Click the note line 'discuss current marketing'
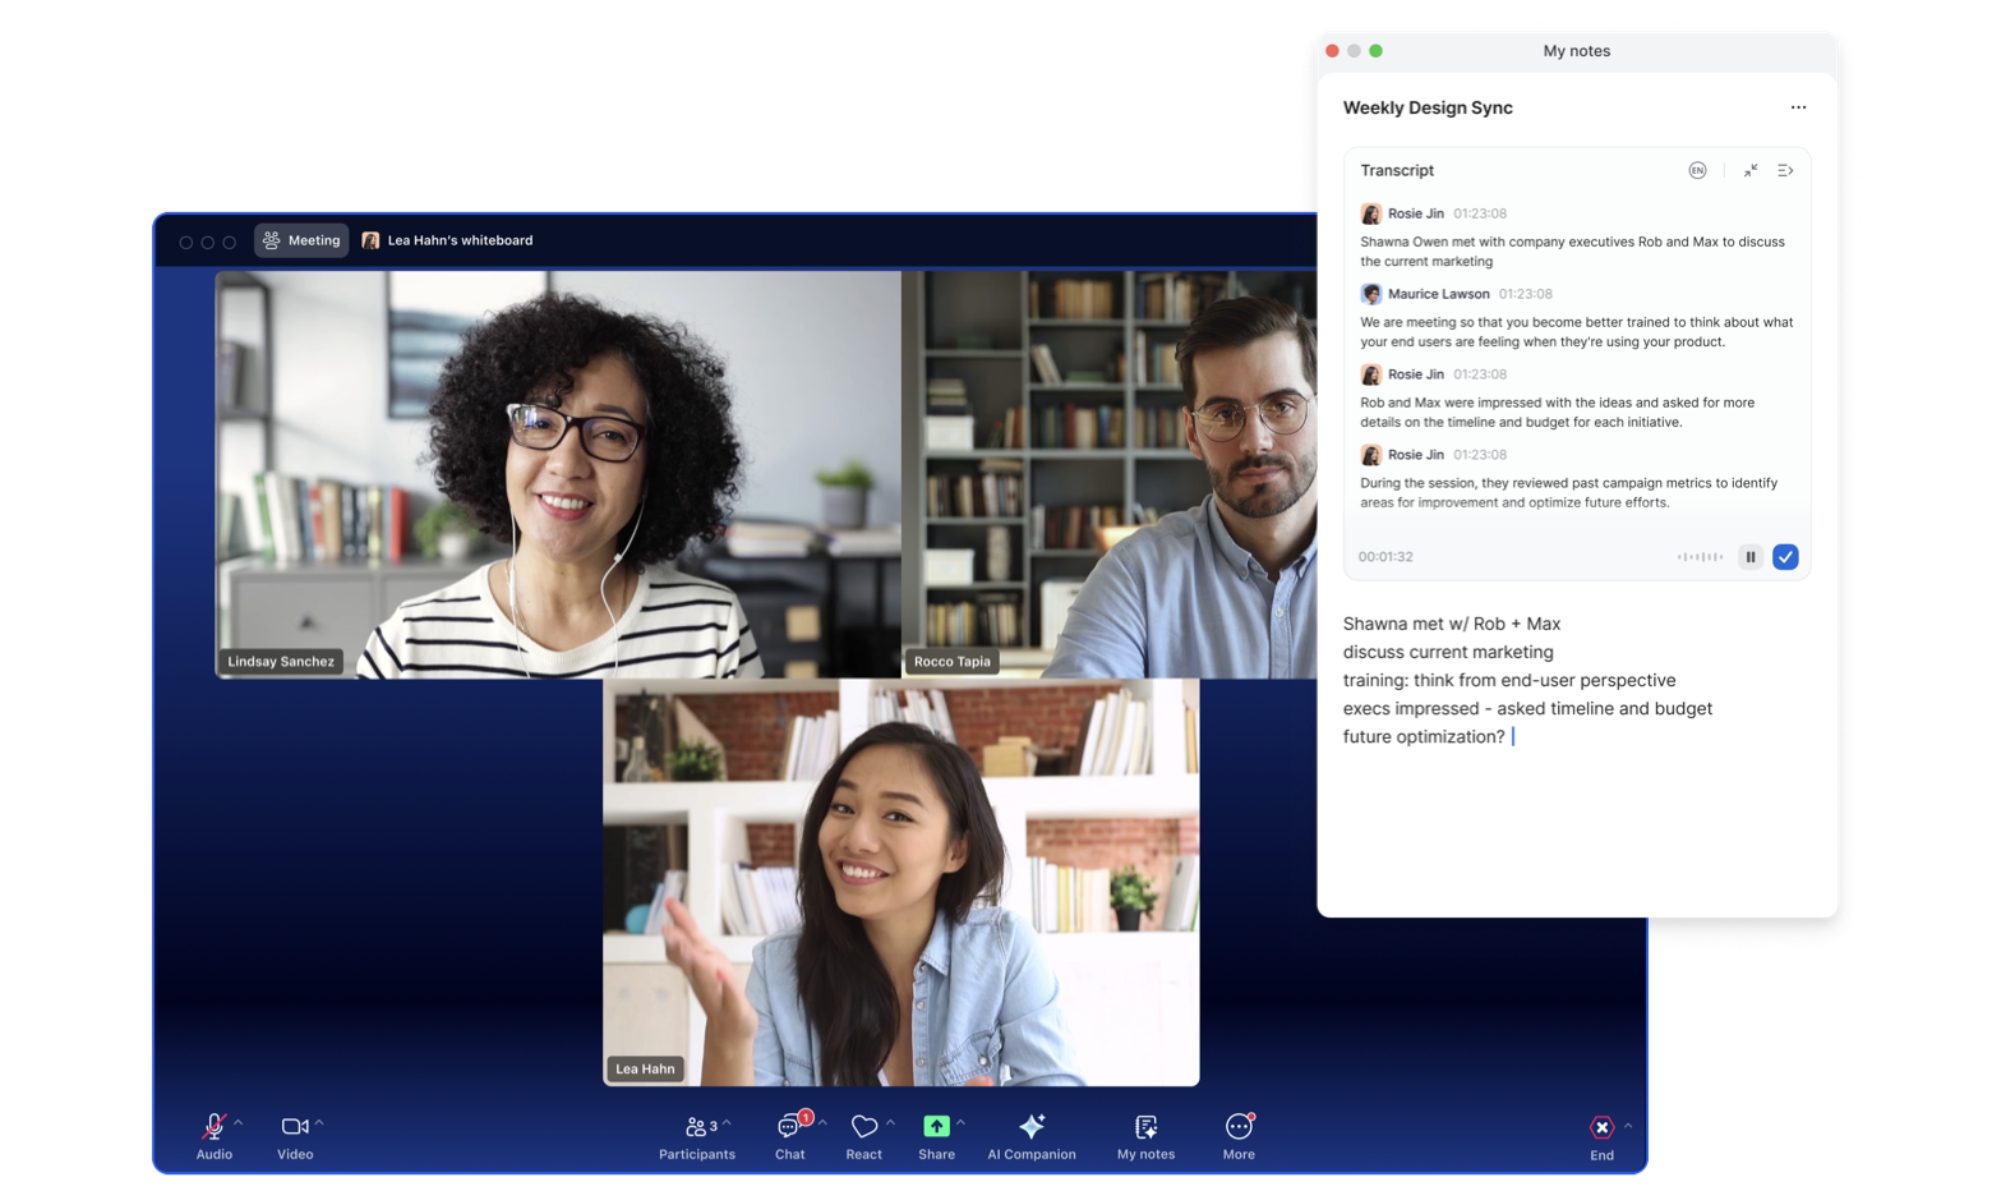Screen dimensions: 2000x1200 (x=1448, y=652)
